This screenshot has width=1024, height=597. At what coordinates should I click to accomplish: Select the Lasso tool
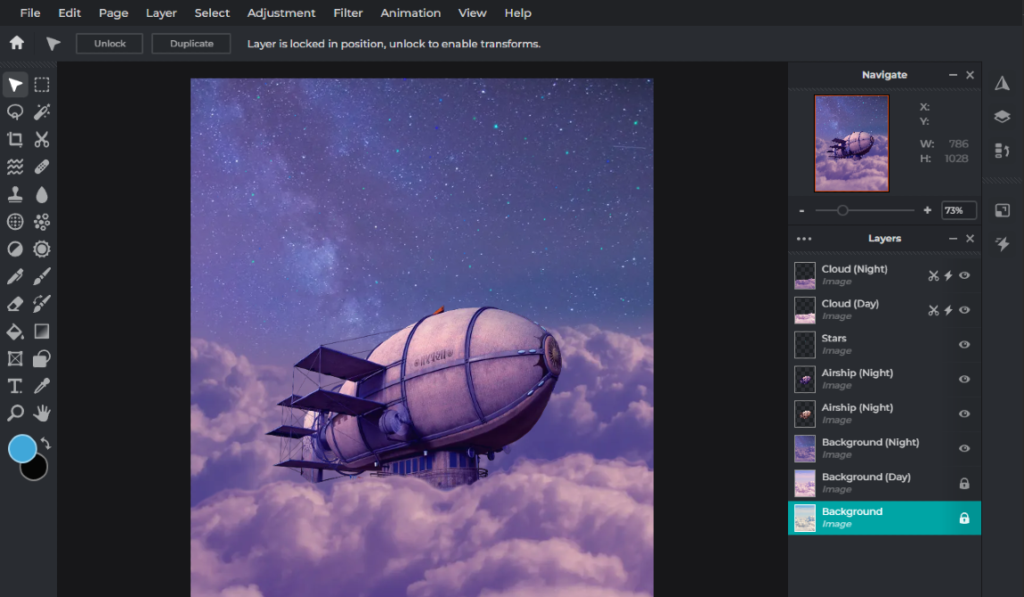(x=14, y=112)
